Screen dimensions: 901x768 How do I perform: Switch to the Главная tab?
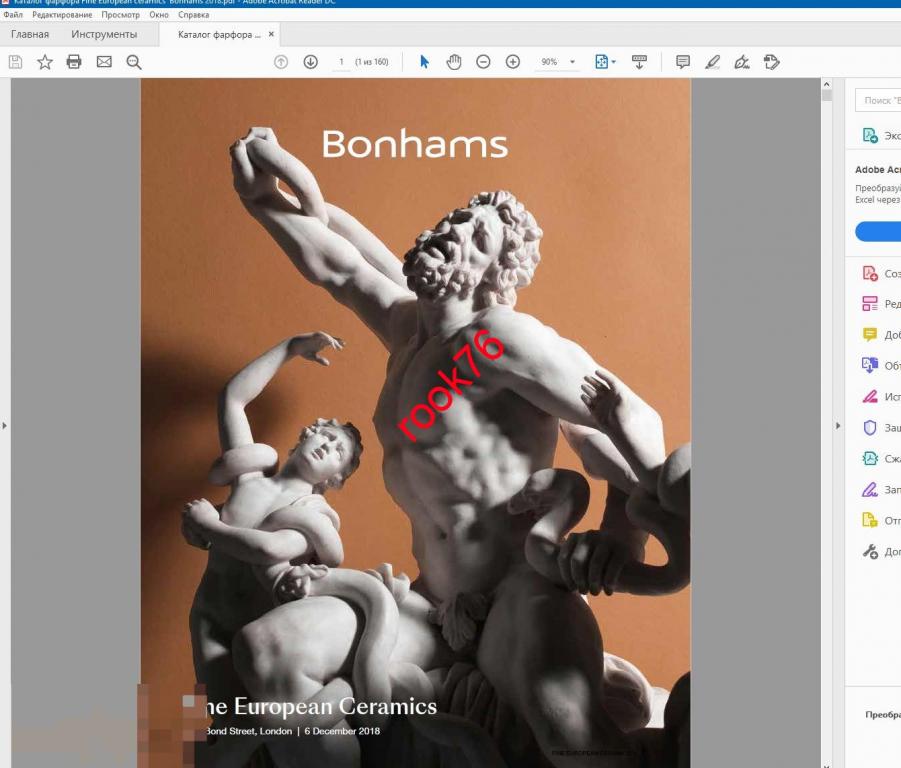pyautogui.click(x=30, y=34)
